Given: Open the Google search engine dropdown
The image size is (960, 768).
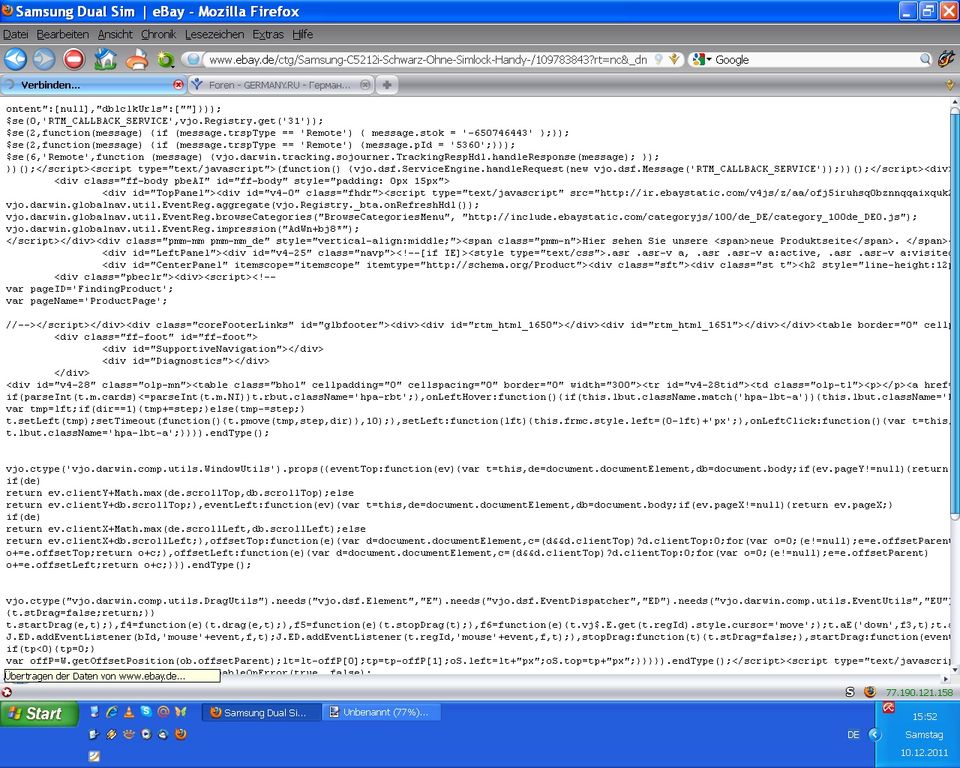Looking at the screenshot, I should [x=700, y=59].
